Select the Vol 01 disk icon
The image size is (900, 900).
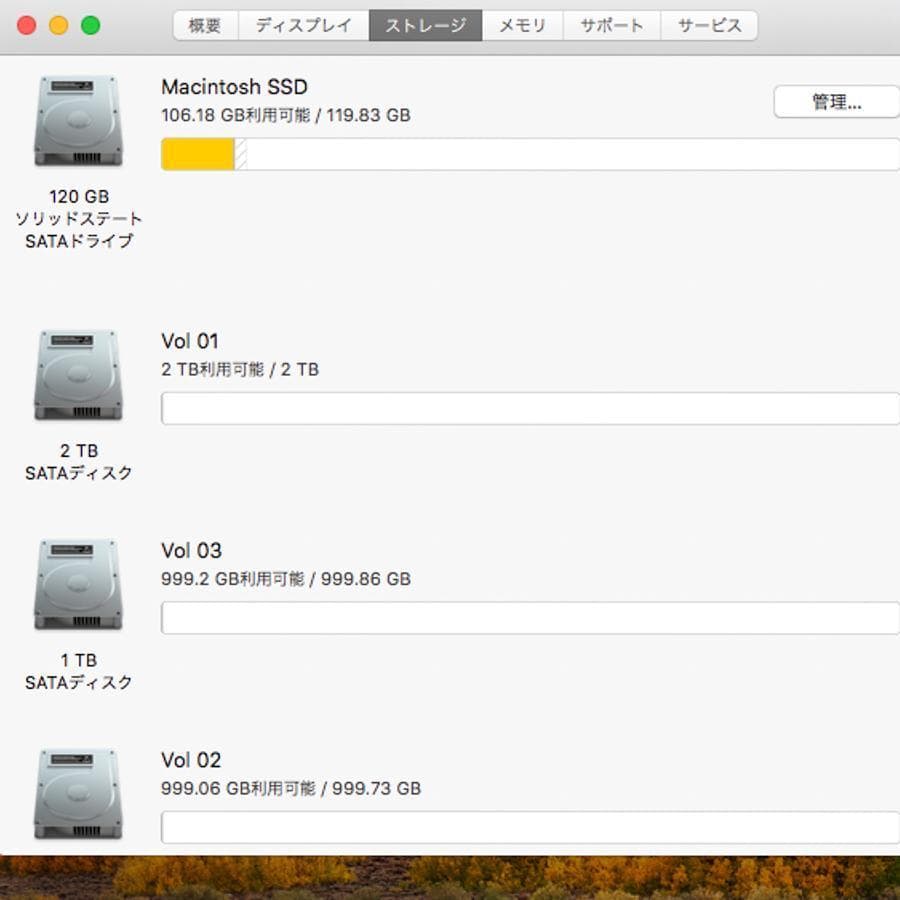[78, 373]
